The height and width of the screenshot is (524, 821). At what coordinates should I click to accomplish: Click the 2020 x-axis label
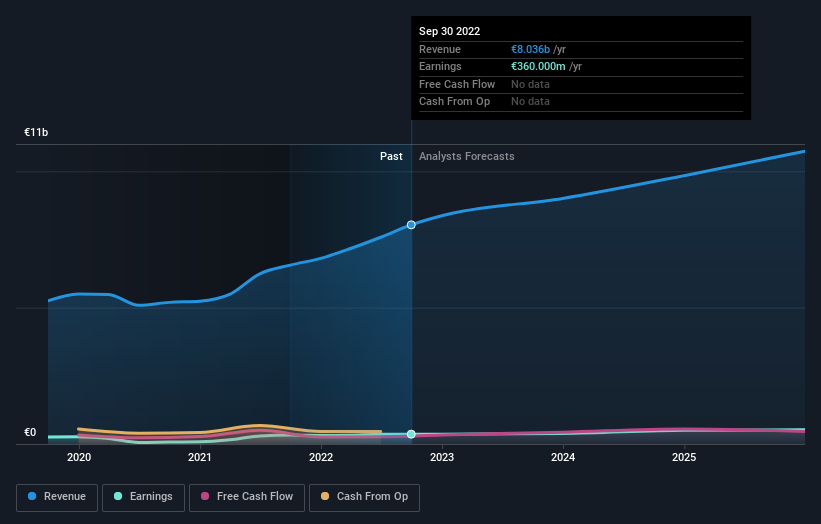(79, 457)
